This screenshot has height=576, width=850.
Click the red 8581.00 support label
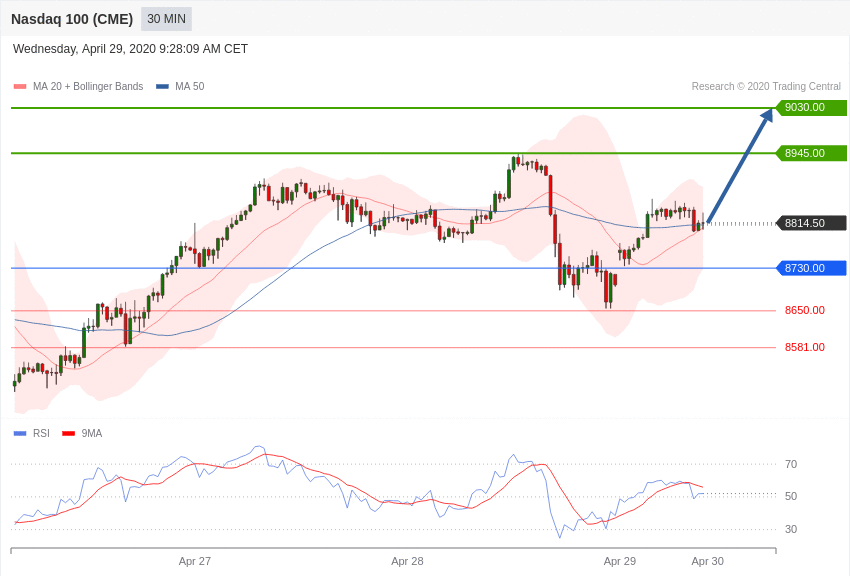tap(804, 347)
